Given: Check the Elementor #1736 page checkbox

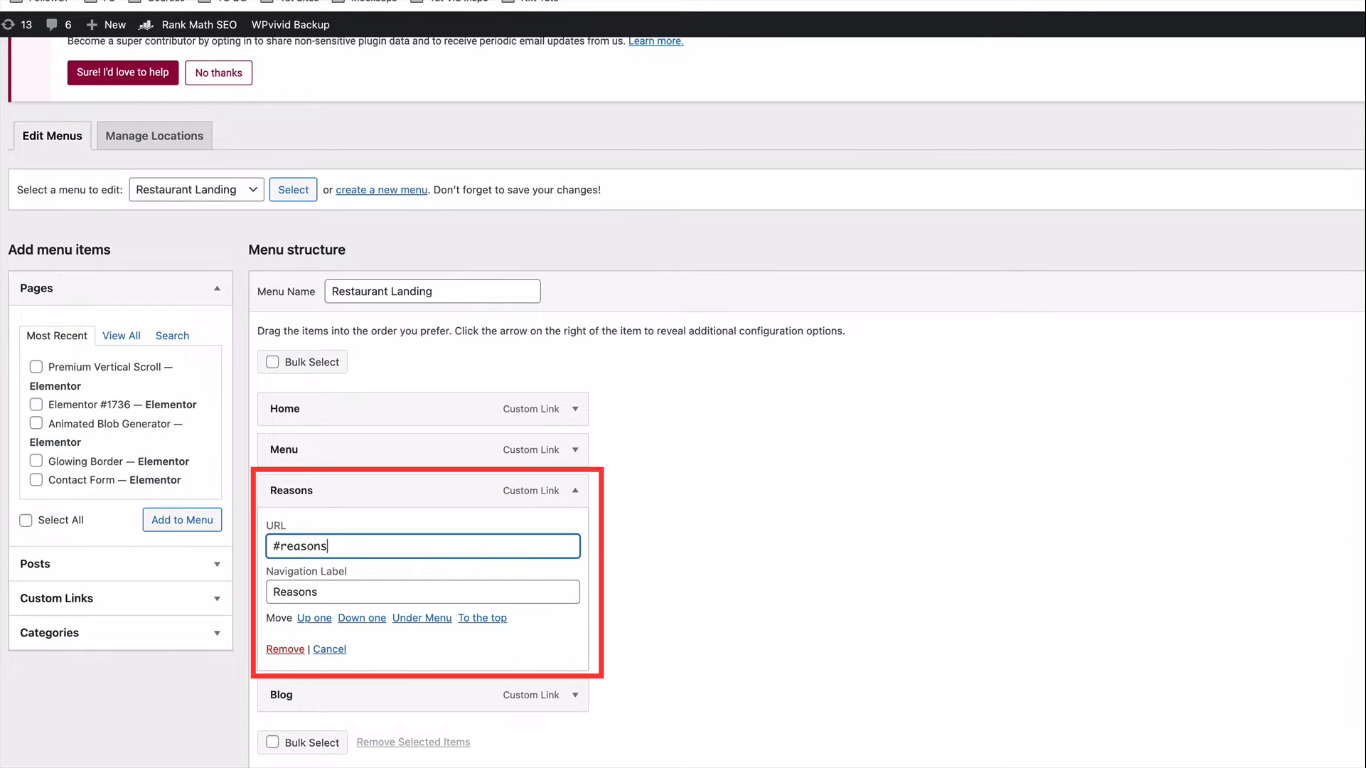Looking at the screenshot, I should [x=36, y=404].
